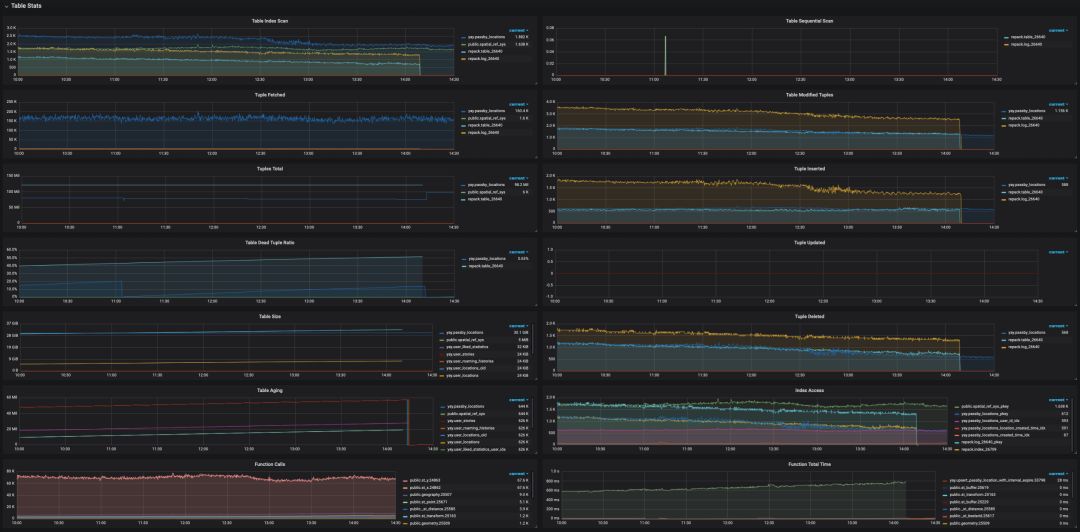Open the Tuple Fetched panel title menu
This screenshot has height=532, width=1080.
(270, 95)
